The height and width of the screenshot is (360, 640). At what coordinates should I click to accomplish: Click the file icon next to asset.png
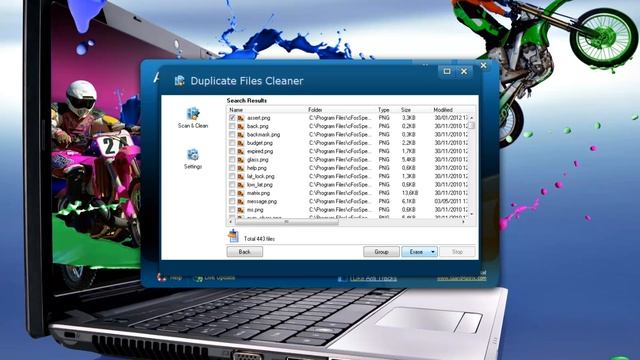(240, 118)
